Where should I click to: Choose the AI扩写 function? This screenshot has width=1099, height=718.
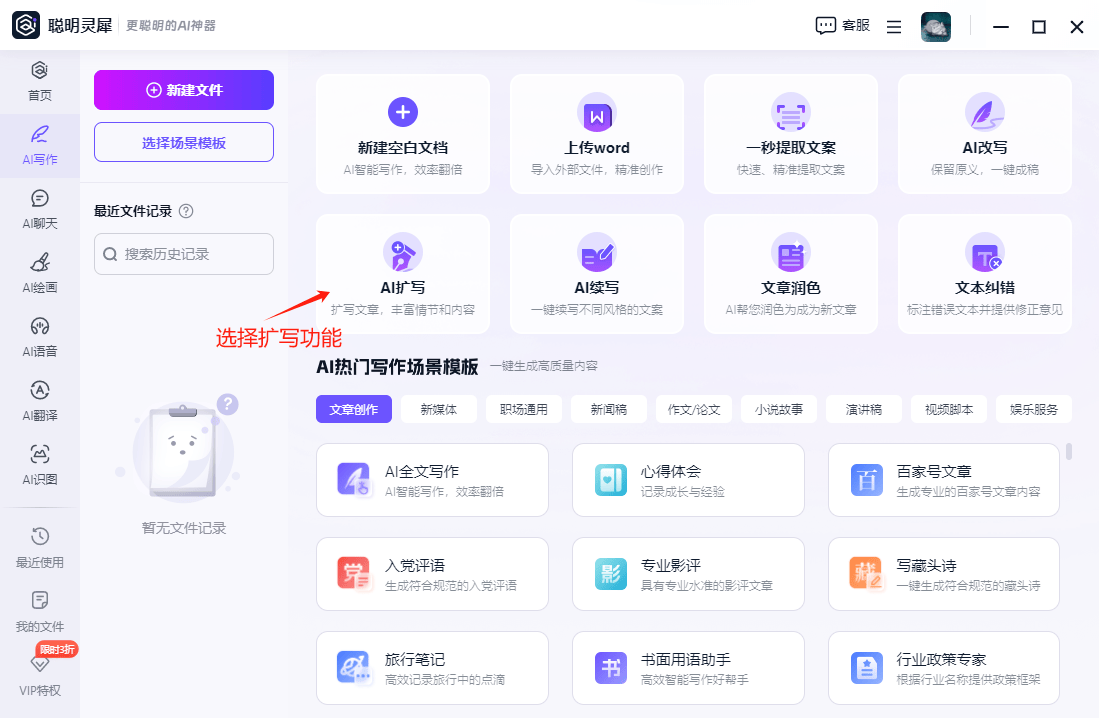point(403,274)
